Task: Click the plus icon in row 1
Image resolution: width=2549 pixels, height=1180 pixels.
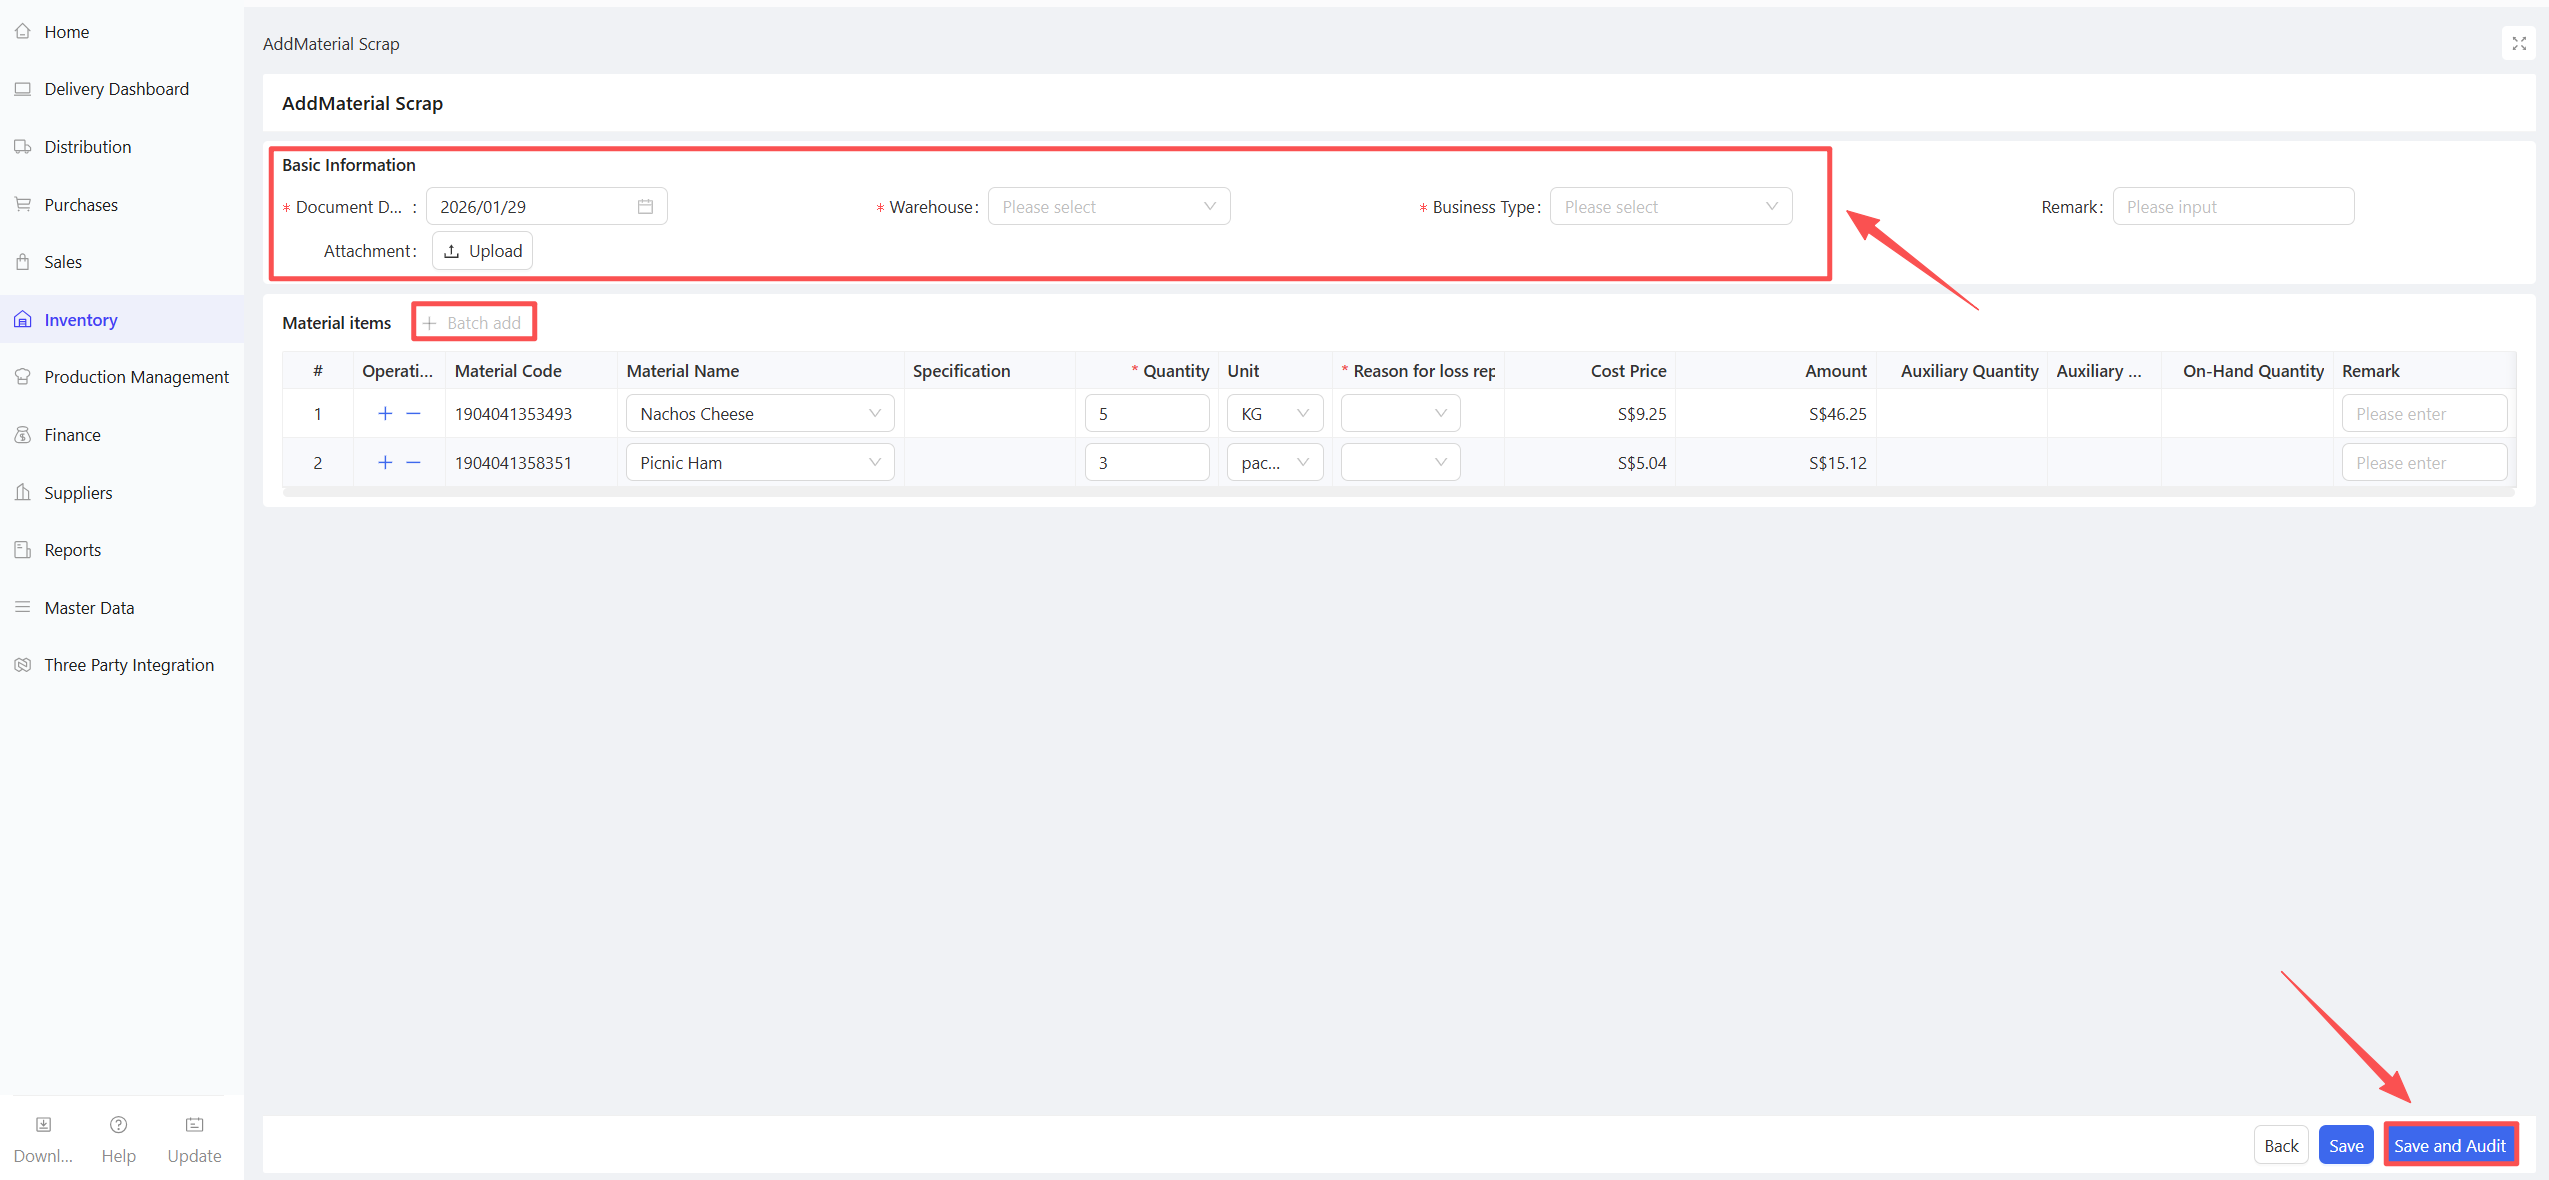Action: (x=385, y=414)
